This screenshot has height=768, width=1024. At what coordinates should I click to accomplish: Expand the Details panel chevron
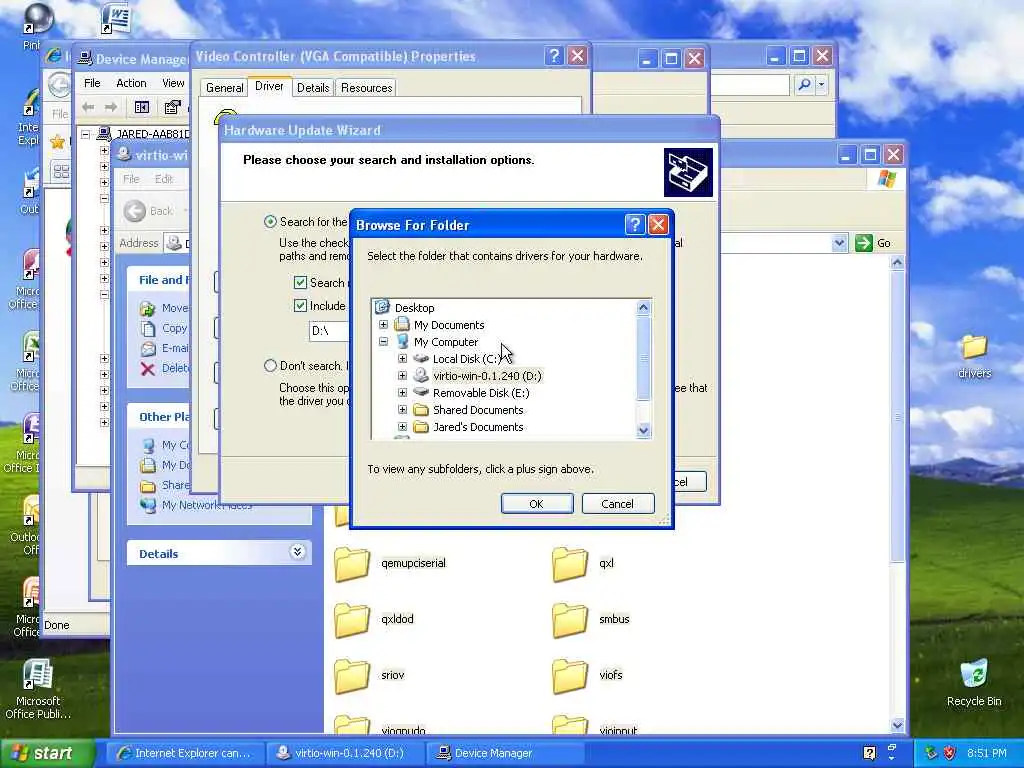pyautogui.click(x=297, y=552)
